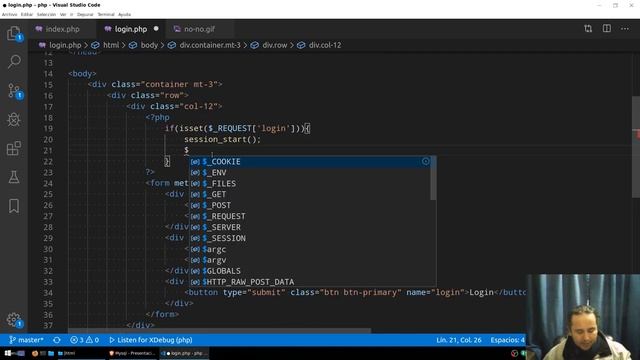Choose the $HTTP_RAW_POST_DATA suggestion
640x360 pixels.
tap(309, 282)
